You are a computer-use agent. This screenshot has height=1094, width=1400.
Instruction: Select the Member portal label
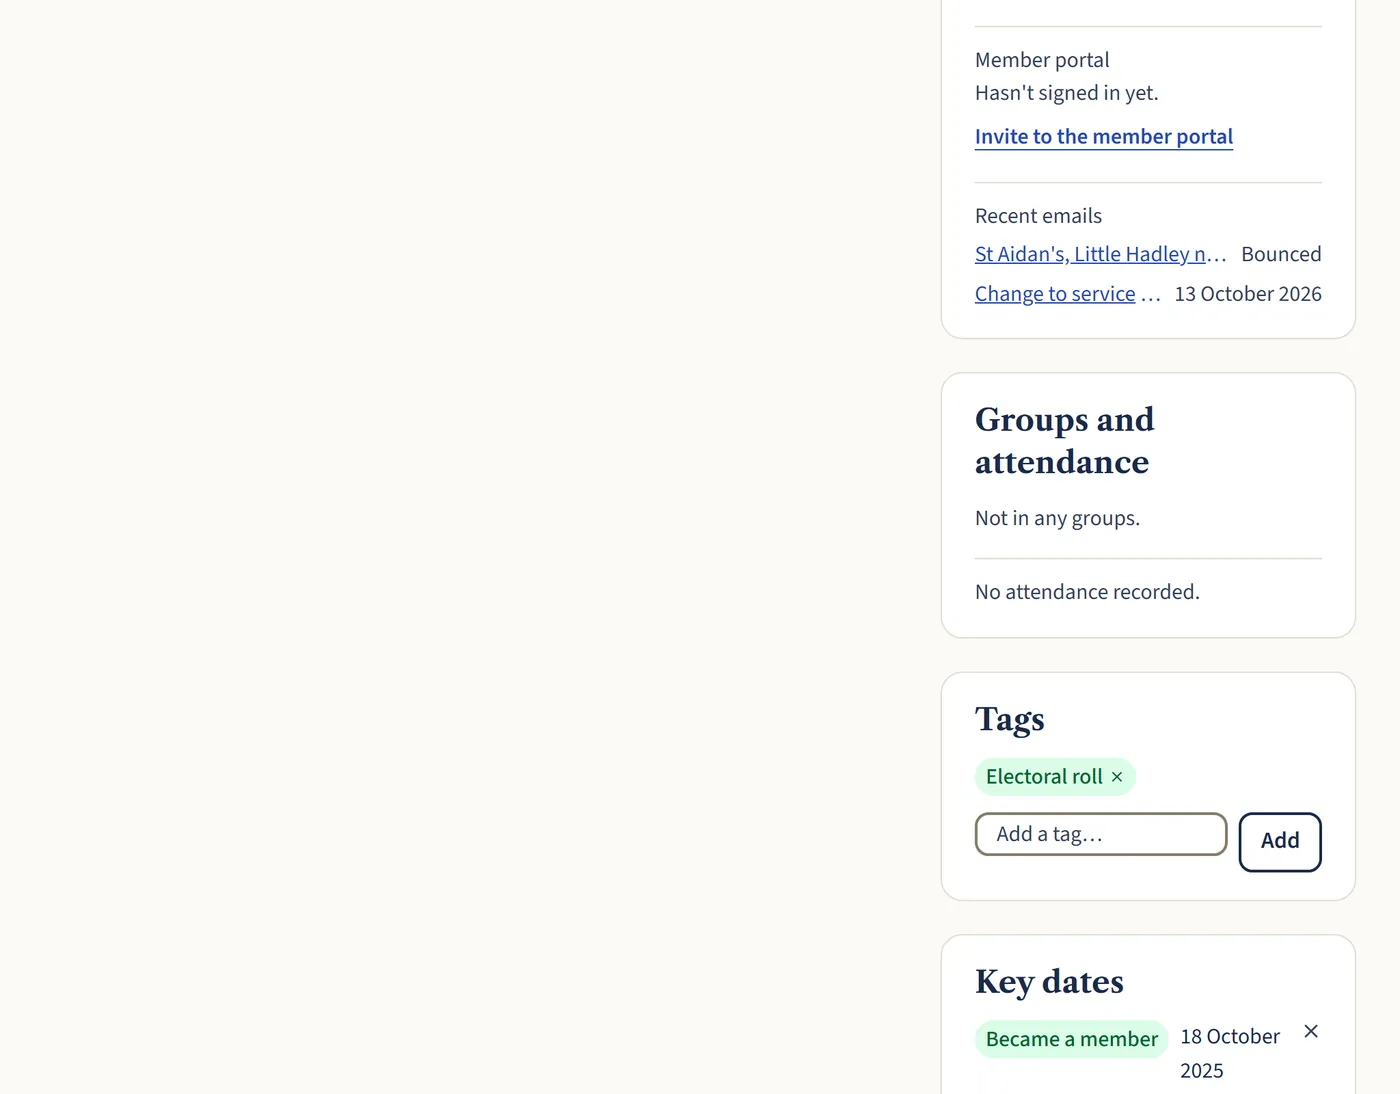pos(1042,60)
